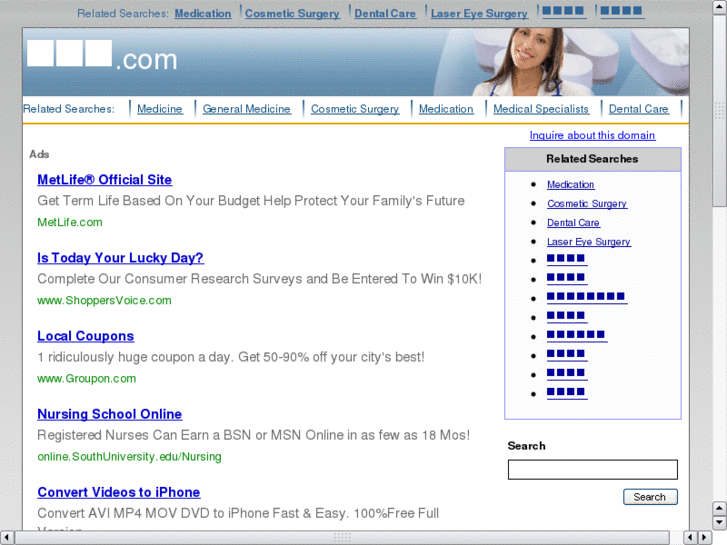The width and height of the screenshot is (727, 545).
Task: Open Laser Eye Surgery link in top bar
Action: (479, 14)
